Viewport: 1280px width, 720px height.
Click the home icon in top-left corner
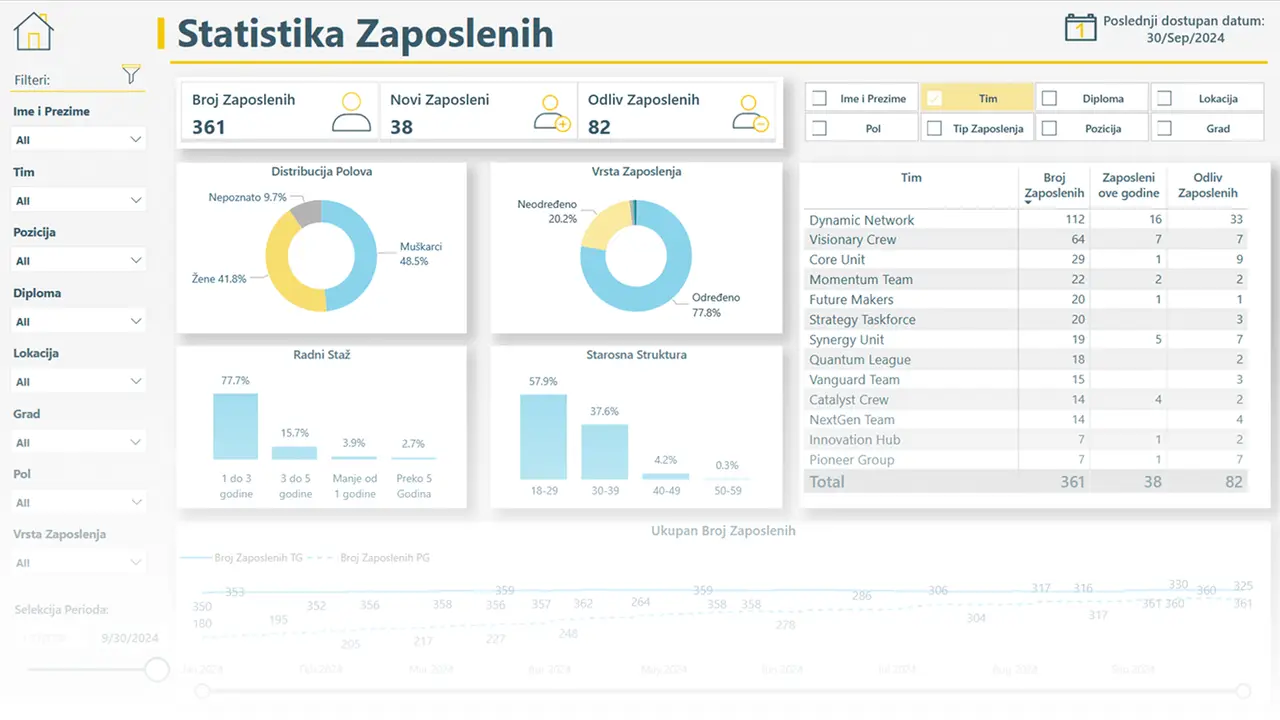click(x=33, y=31)
